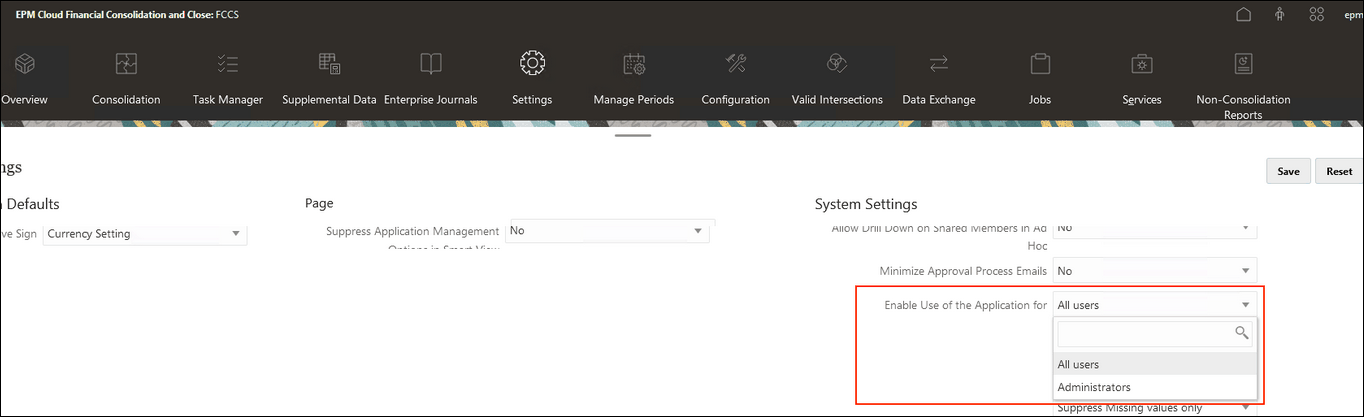Open the Accessibility settings icon

pos(1280,15)
